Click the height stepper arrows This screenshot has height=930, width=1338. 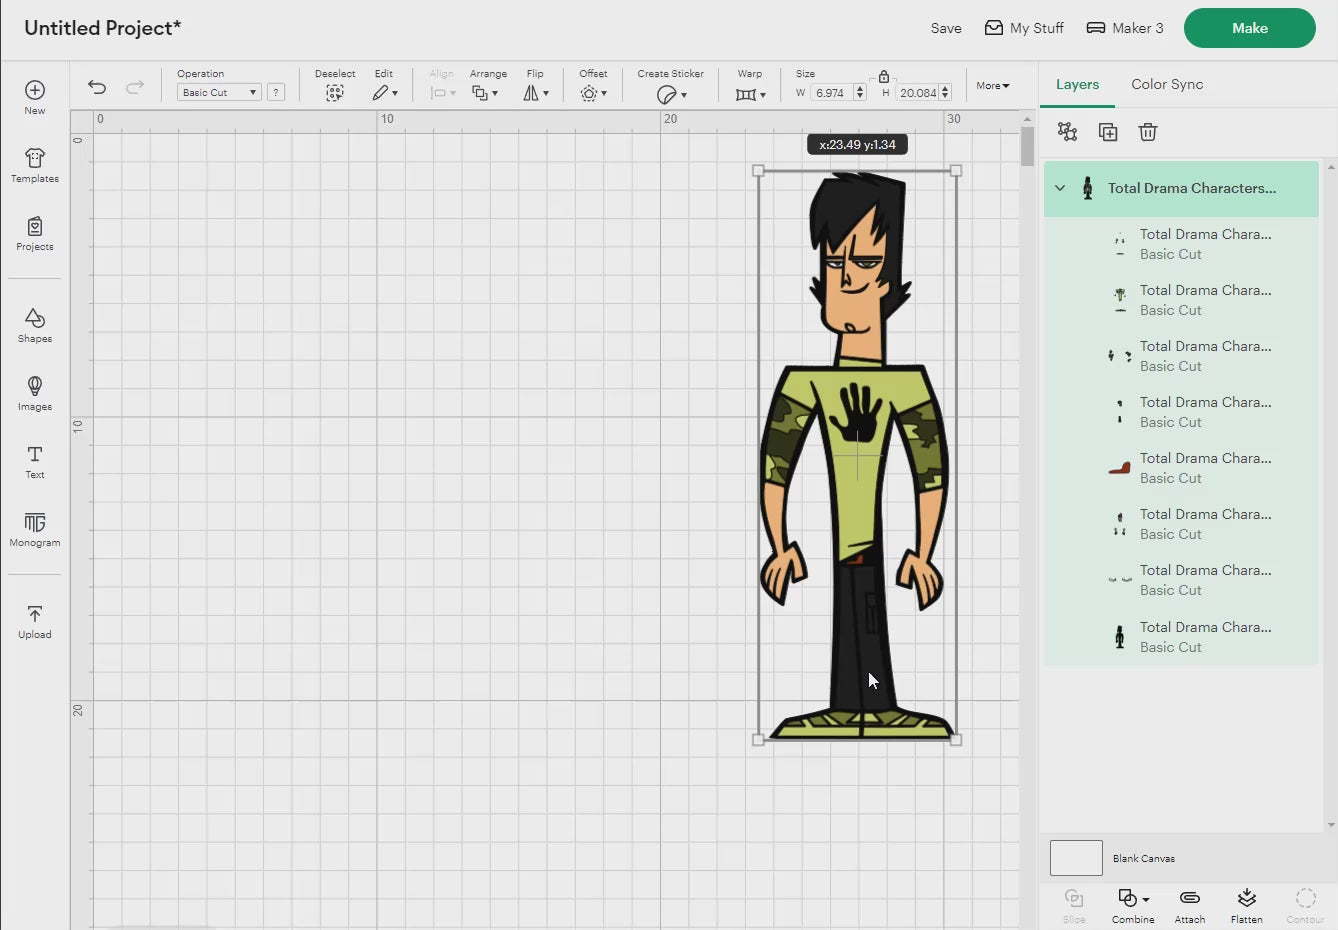click(x=945, y=92)
